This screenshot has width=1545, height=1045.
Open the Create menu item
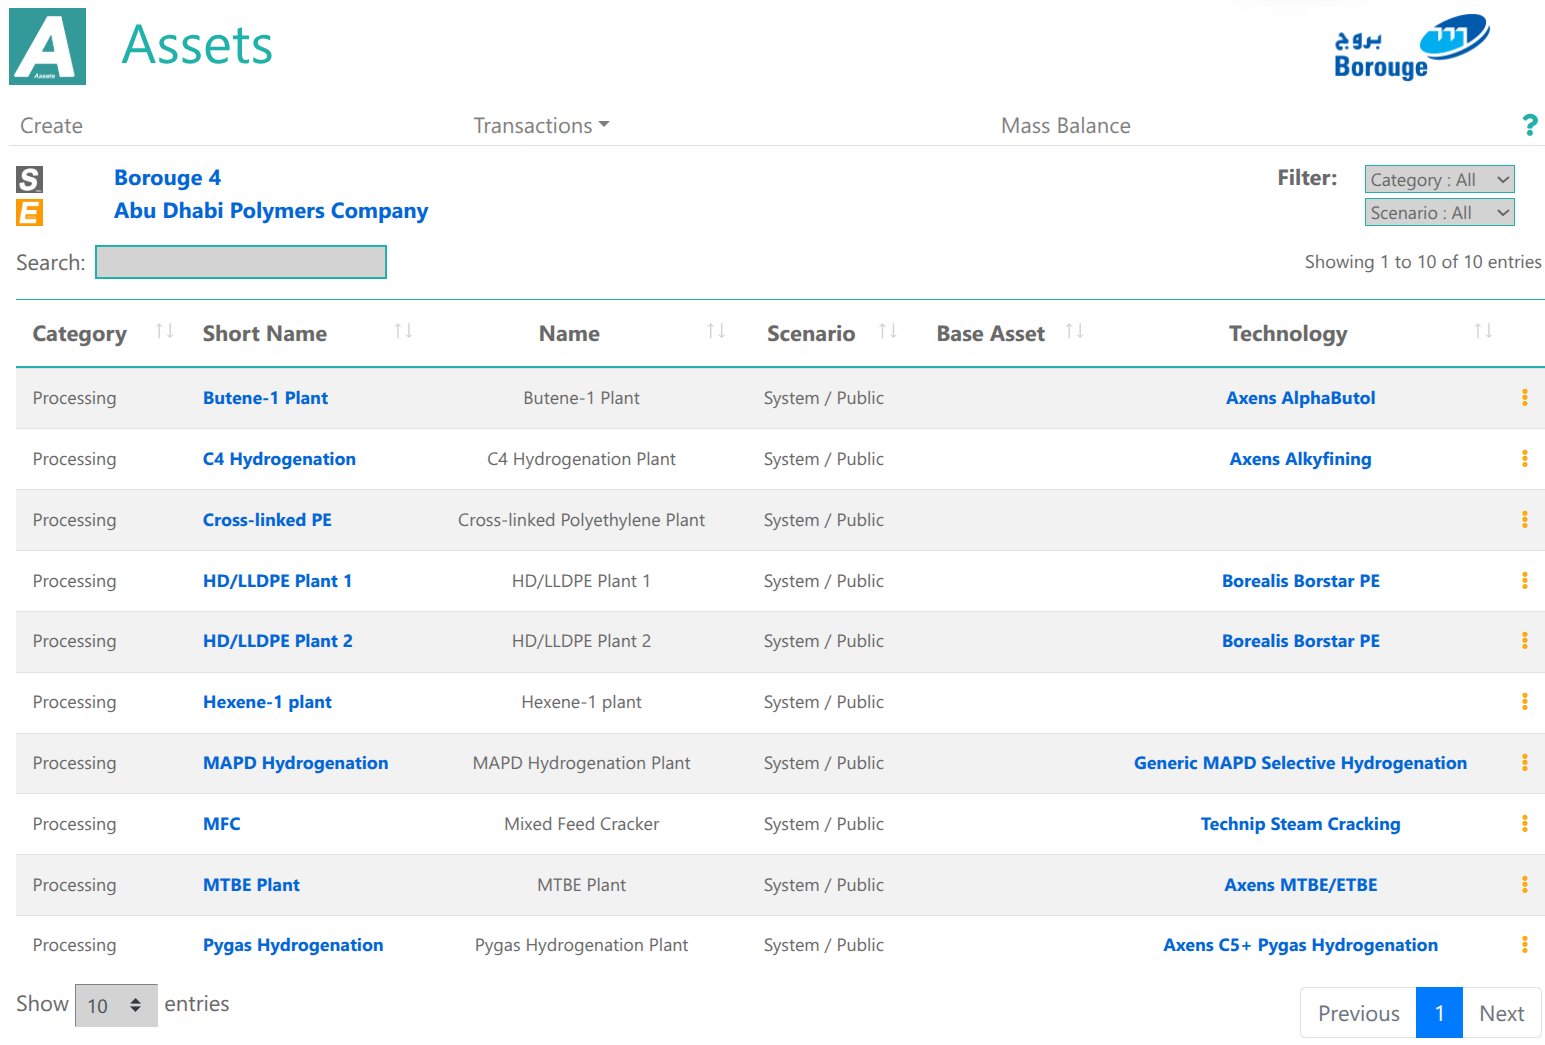coord(51,126)
